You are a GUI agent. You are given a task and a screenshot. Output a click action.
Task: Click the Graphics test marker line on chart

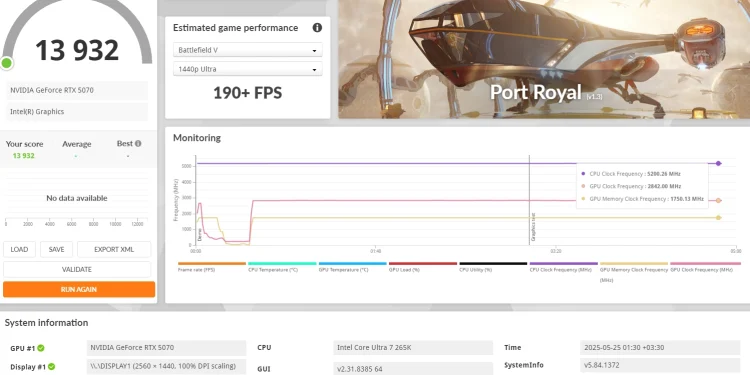[529, 201]
